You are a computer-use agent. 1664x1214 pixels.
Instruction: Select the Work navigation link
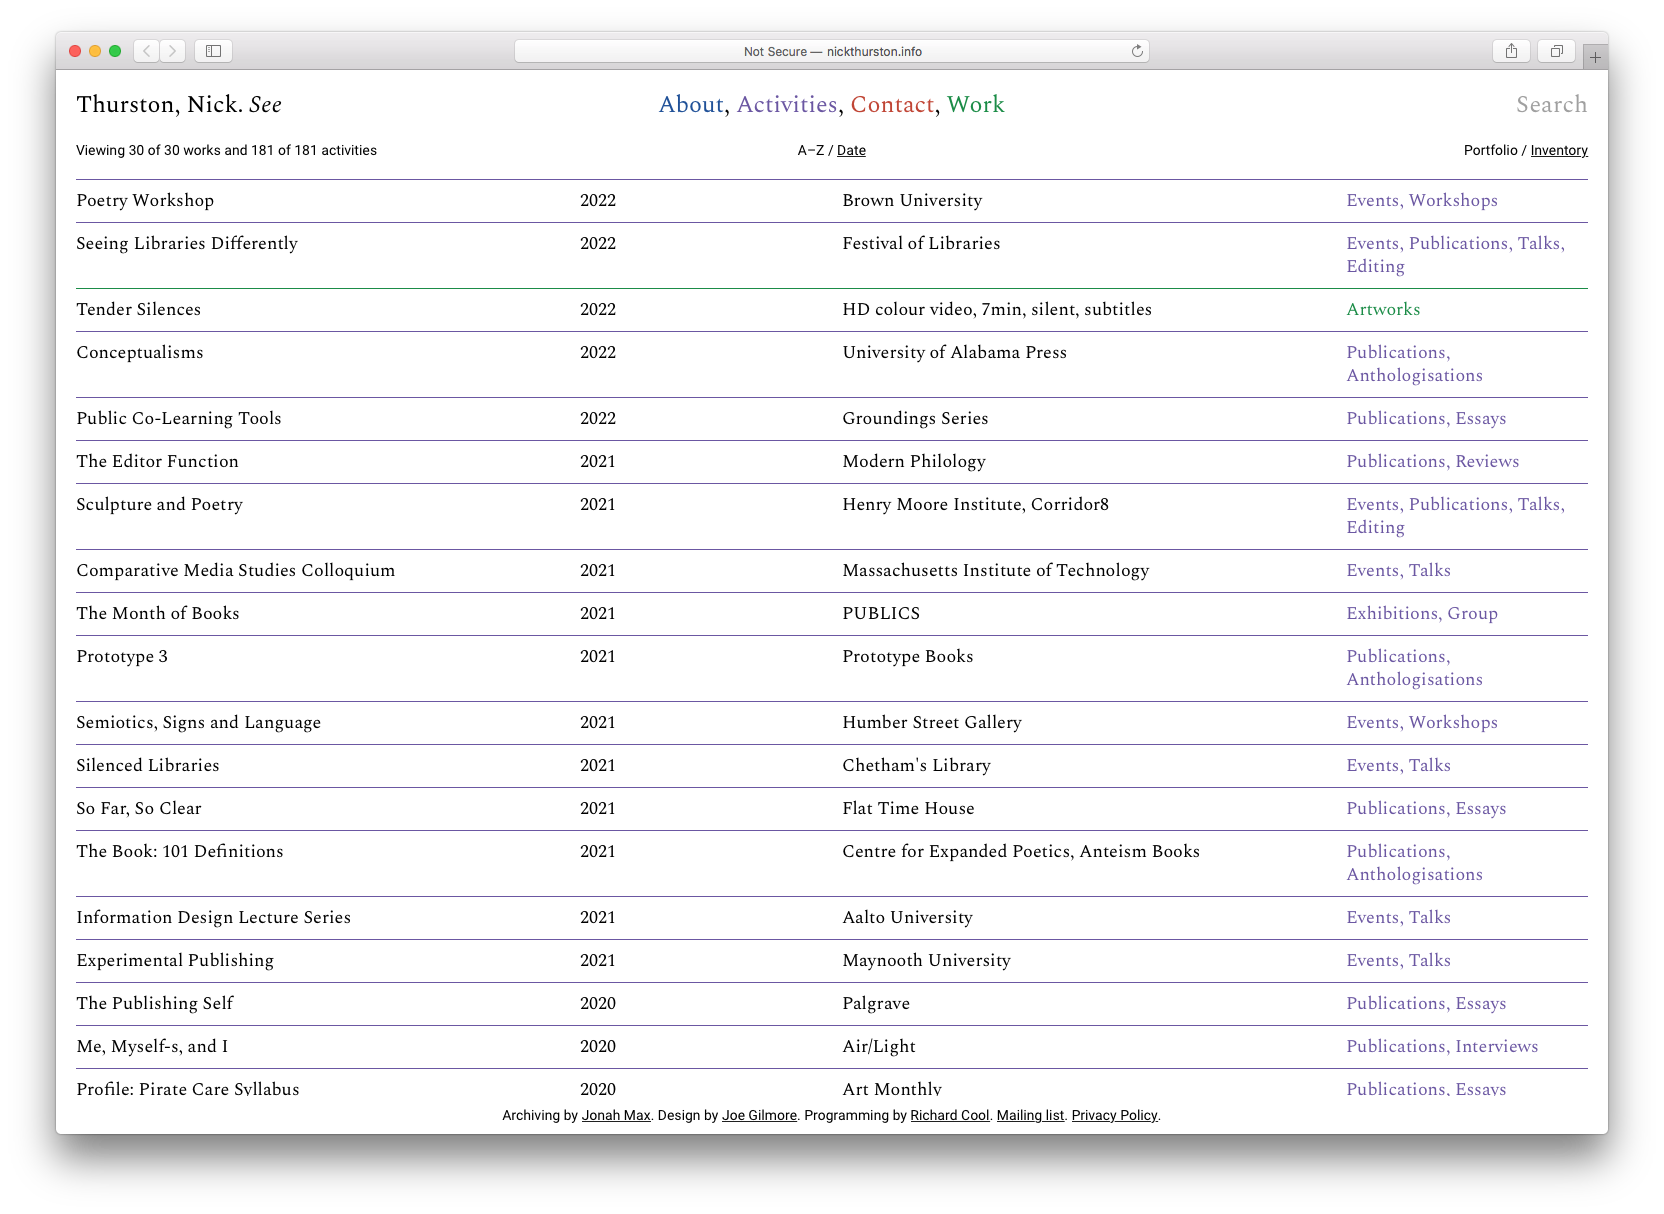click(x=975, y=105)
